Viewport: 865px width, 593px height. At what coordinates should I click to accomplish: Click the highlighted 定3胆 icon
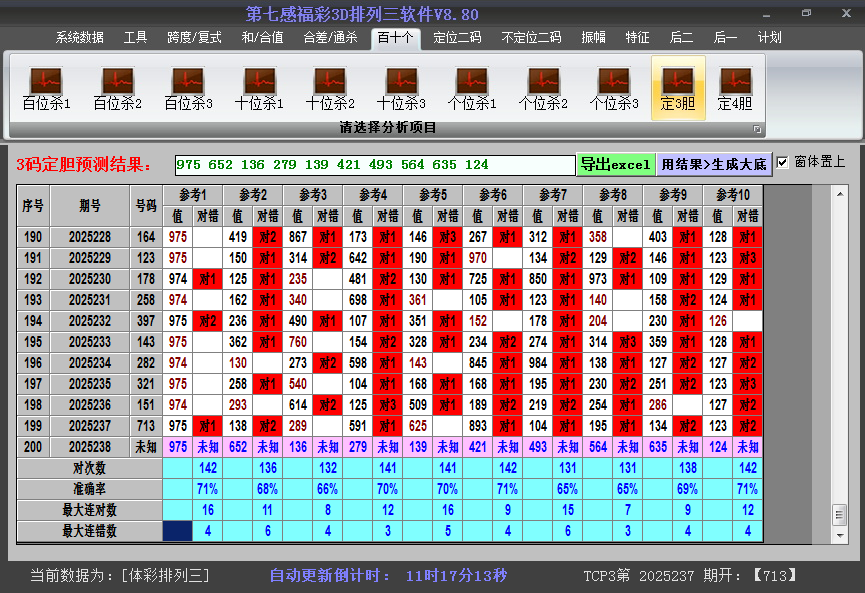click(x=678, y=88)
